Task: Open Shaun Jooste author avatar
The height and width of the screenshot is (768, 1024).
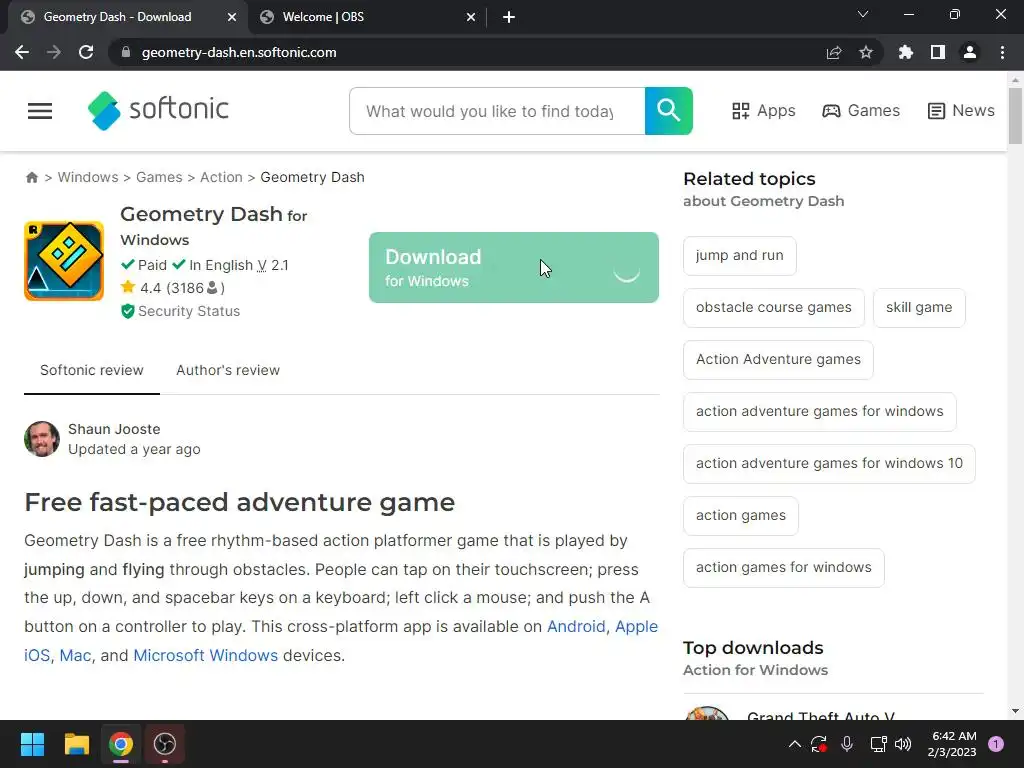Action: click(x=42, y=439)
